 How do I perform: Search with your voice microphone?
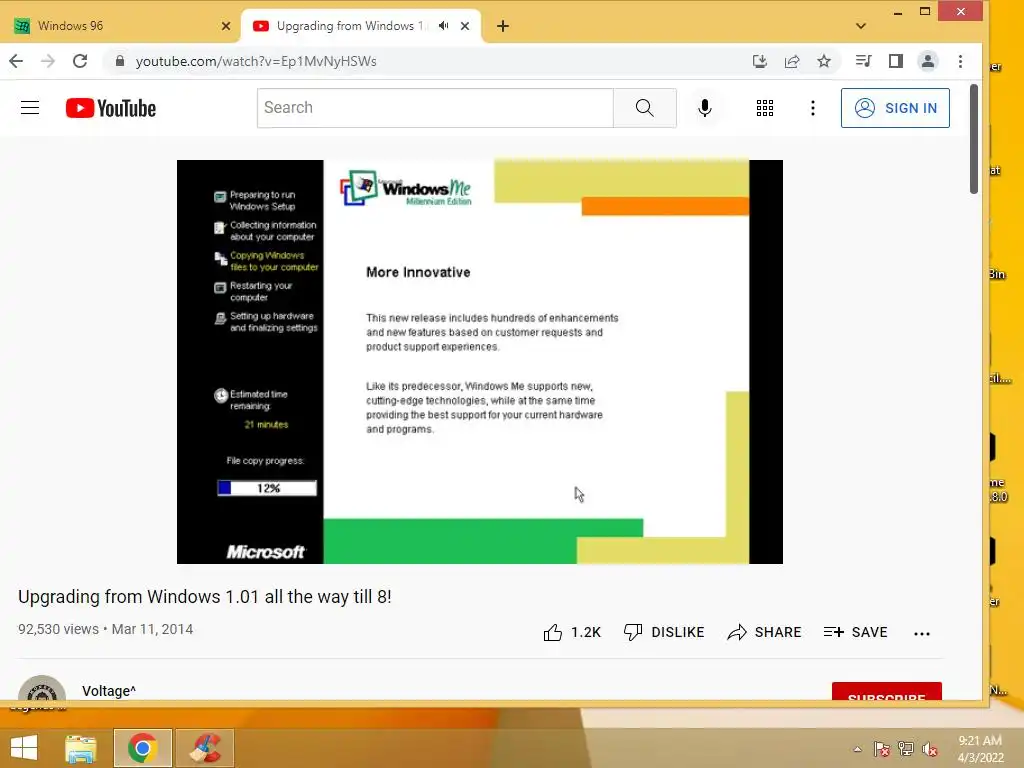(x=705, y=108)
